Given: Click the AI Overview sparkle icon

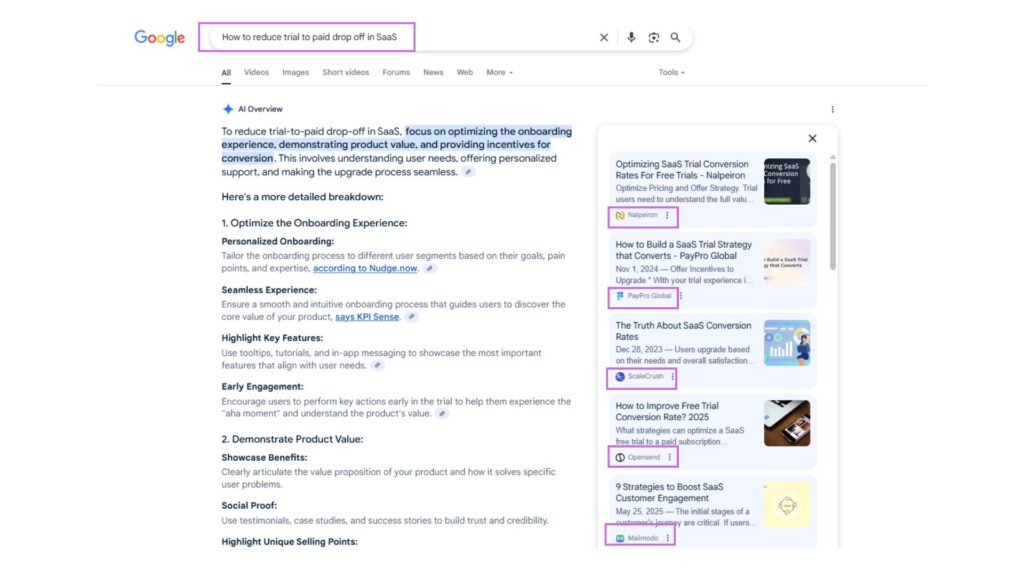Looking at the screenshot, I should click(227, 109).
